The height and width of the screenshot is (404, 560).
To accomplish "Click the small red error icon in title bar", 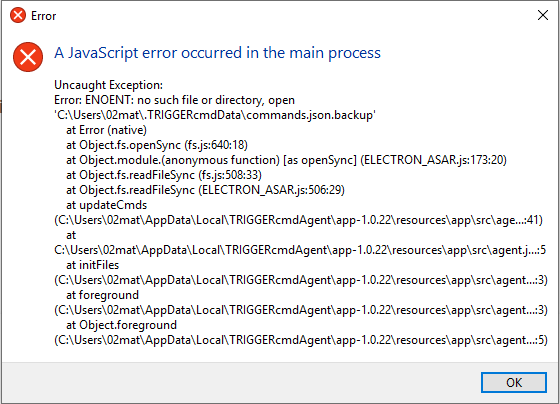I will [18, 15].
